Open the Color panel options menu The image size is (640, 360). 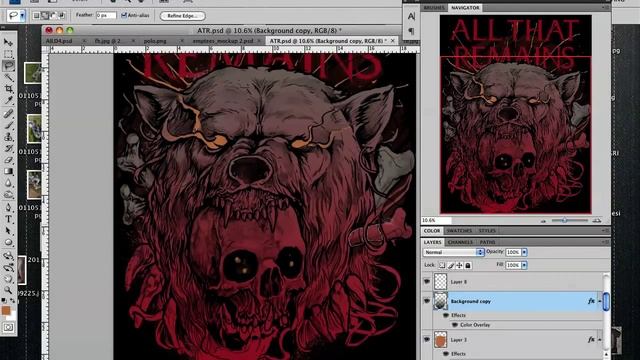[605, 231]
